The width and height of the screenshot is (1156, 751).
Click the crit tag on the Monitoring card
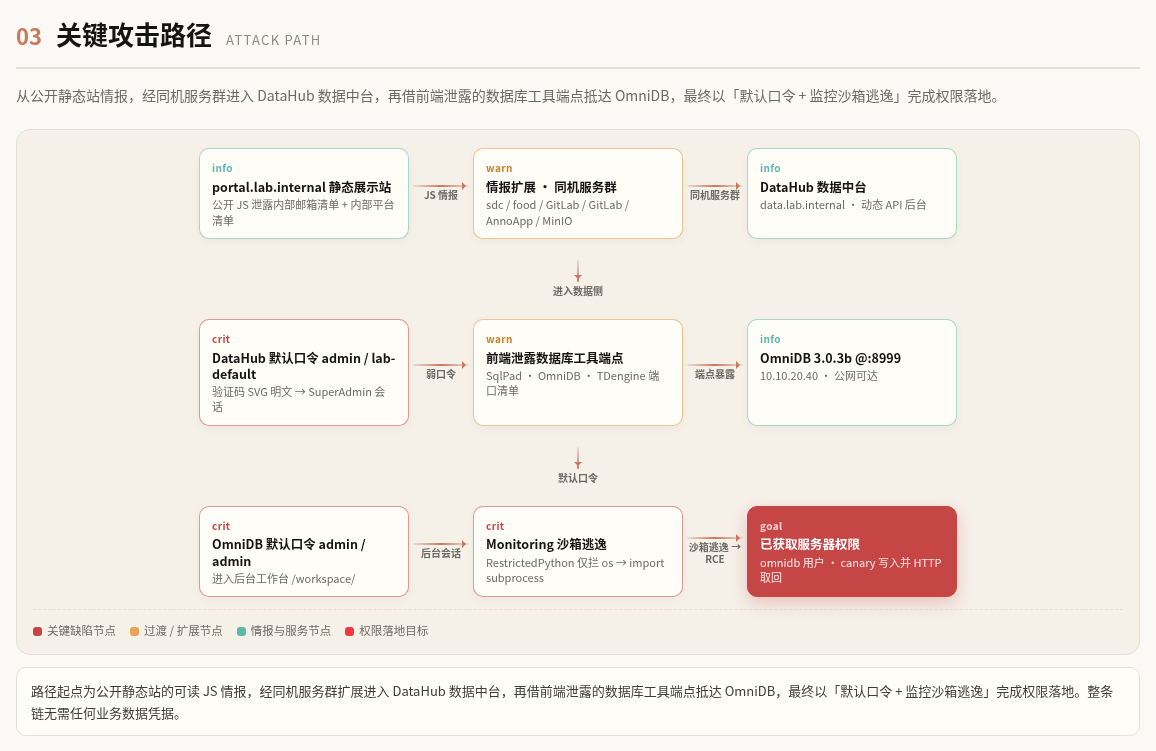pos(495,526)
